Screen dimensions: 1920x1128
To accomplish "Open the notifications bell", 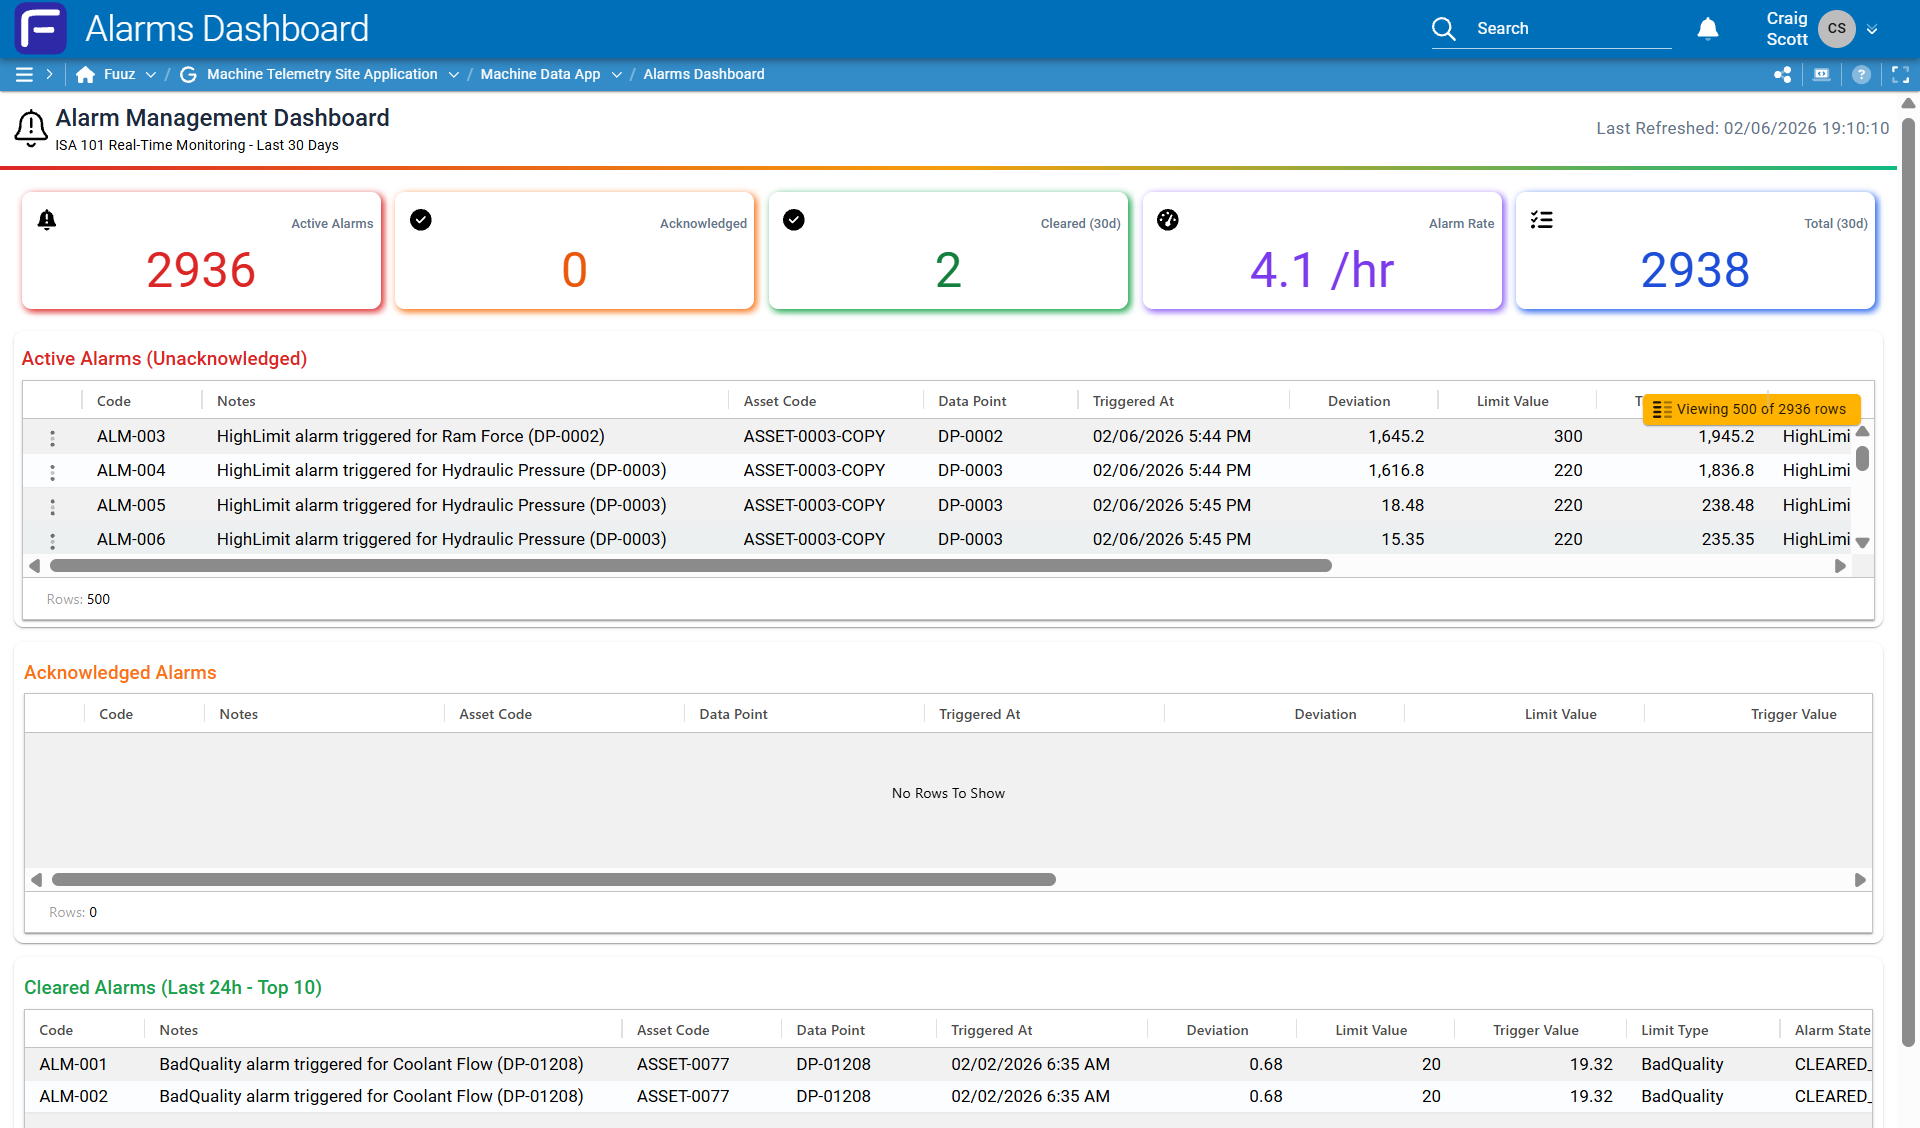I will 1708,29.
